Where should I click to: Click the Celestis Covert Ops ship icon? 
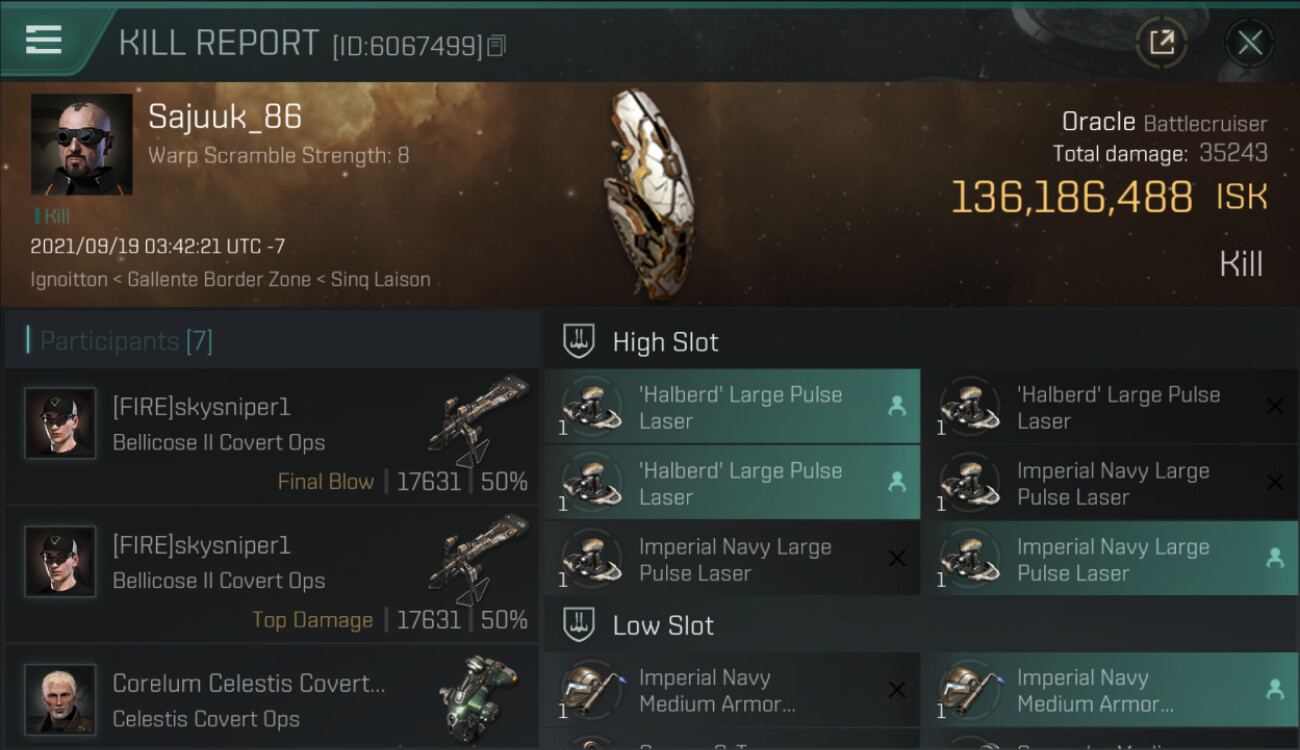coord(478,693)
